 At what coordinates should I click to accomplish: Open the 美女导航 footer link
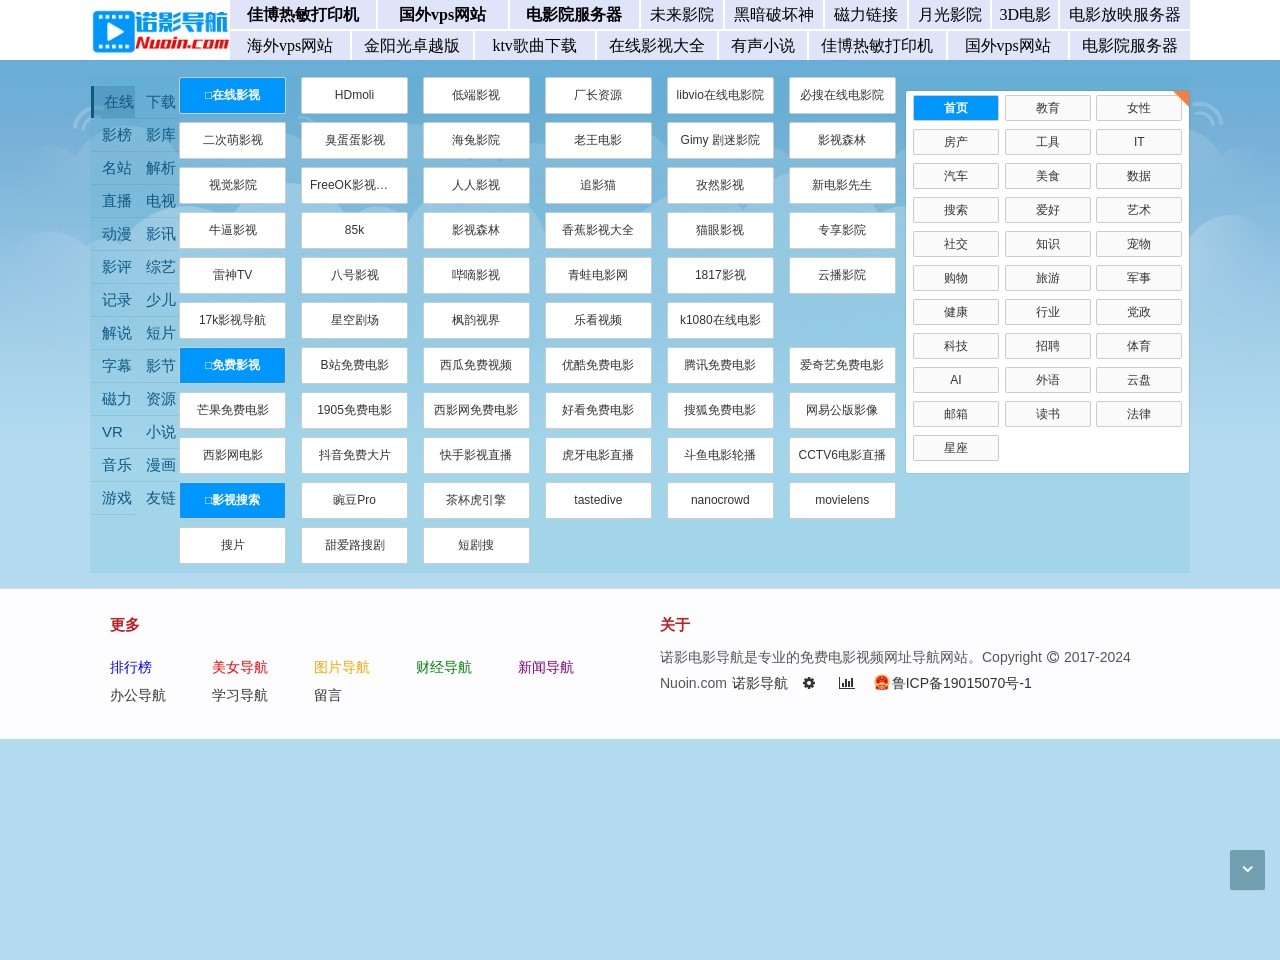click(x=240, y=667)
